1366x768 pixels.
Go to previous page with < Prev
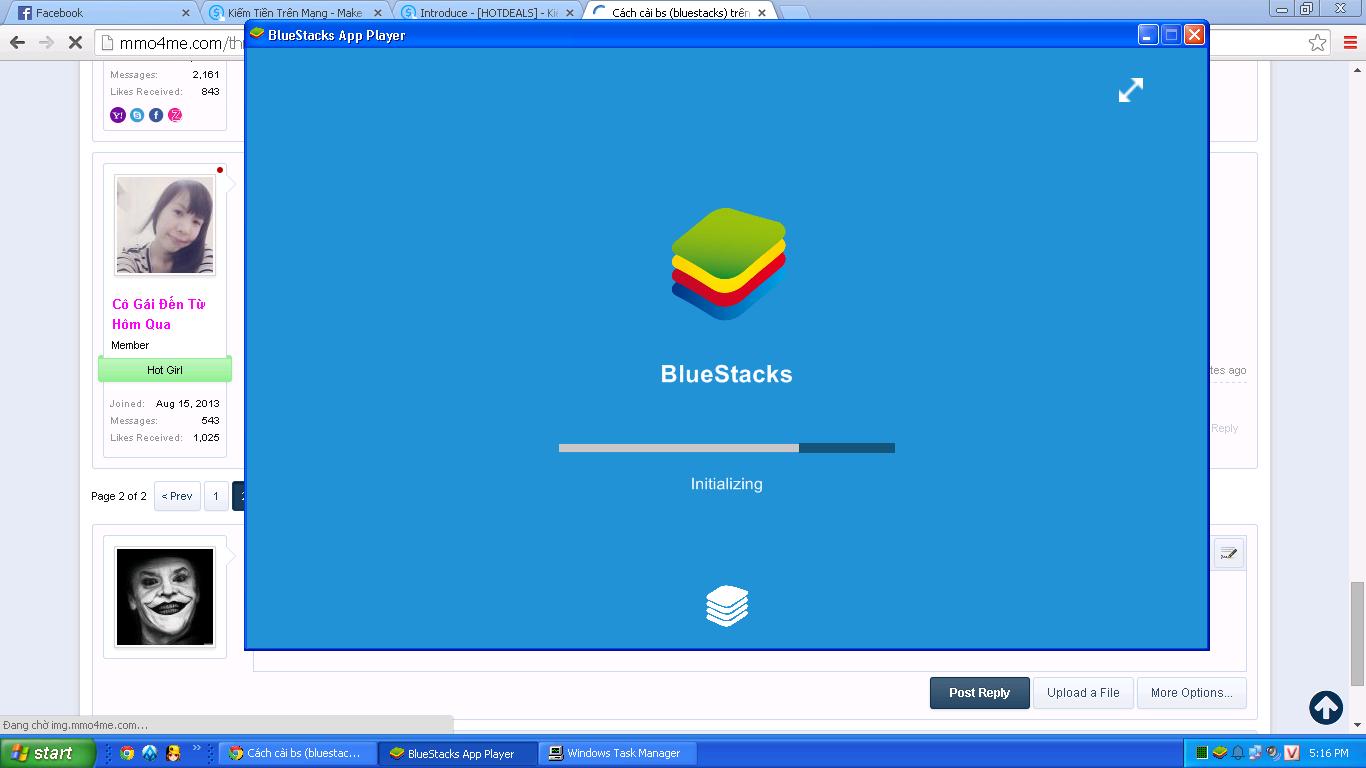pyautogui.click(x=177, y=496)
